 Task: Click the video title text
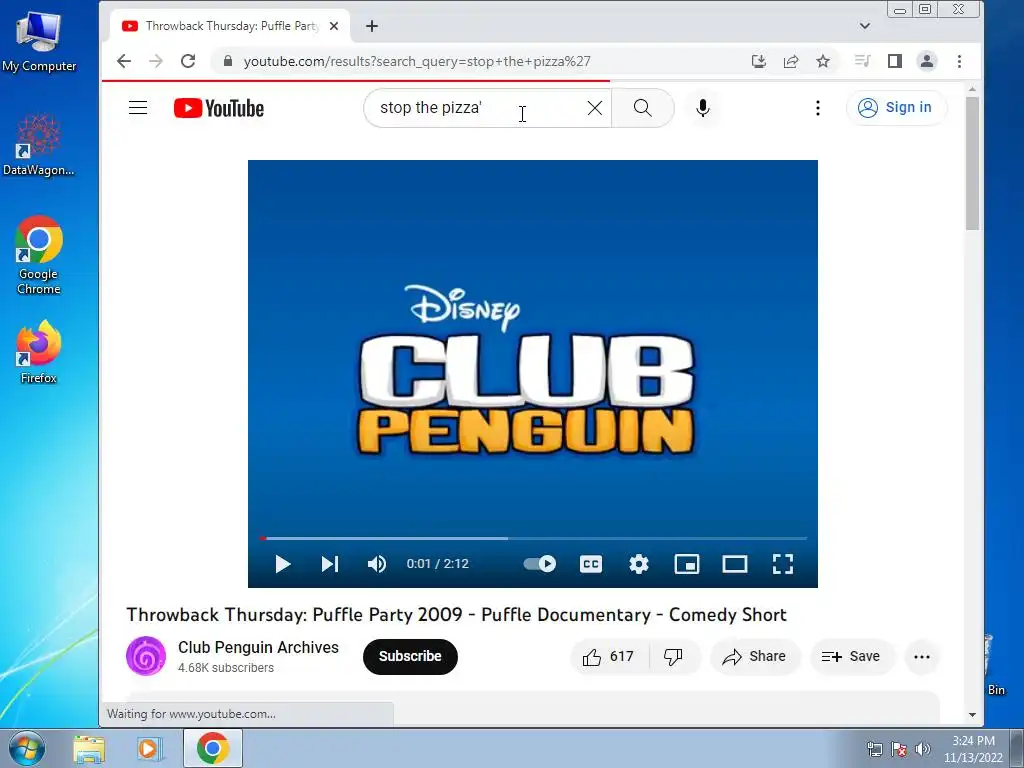456,615
